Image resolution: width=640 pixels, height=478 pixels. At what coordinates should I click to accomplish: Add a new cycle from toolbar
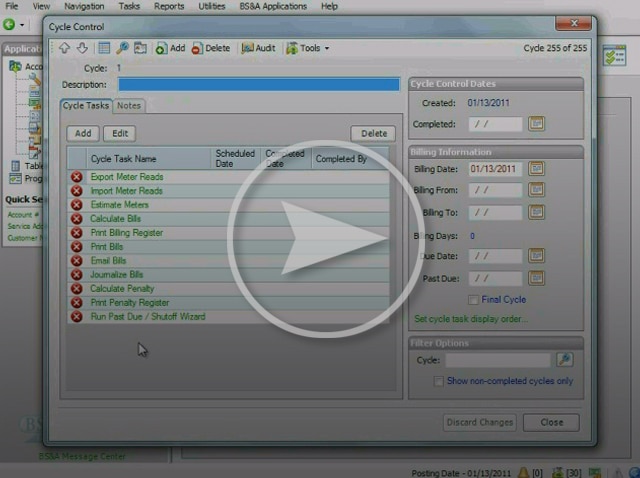tap(170, 48)
